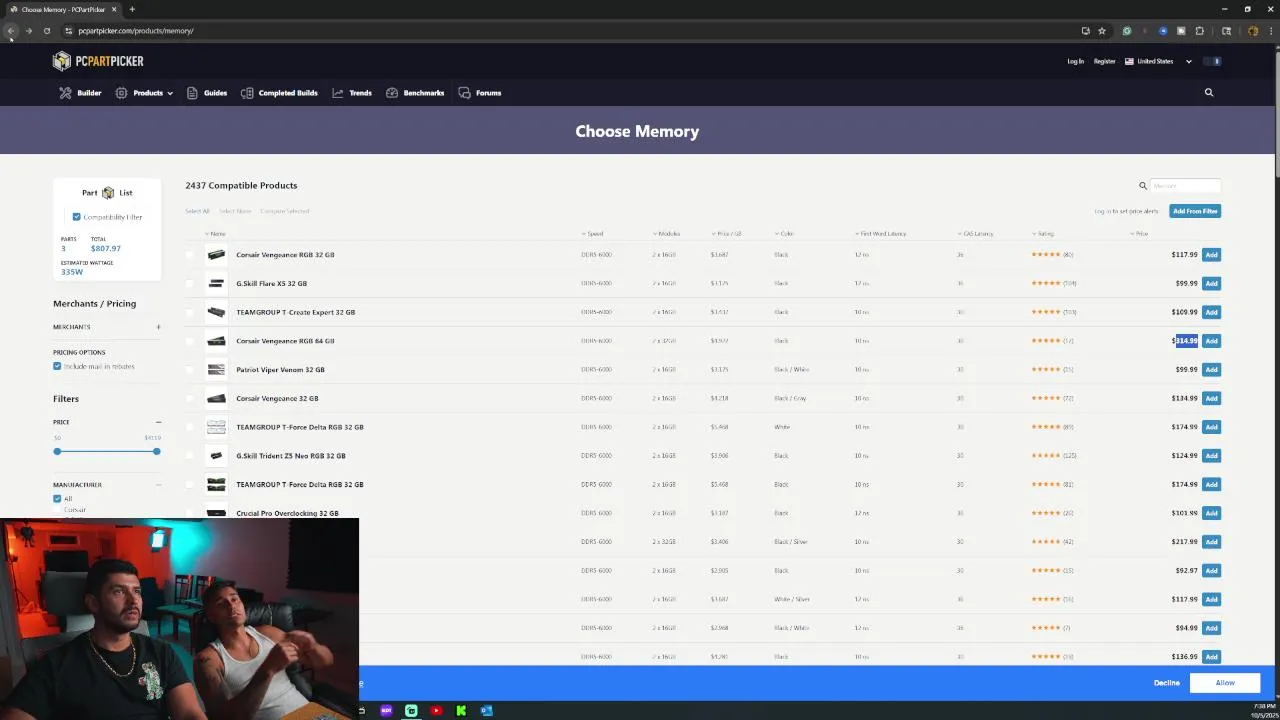
Task: Open the United States country dropdown
Action: pyautogui.click(x=1158, y=62)
